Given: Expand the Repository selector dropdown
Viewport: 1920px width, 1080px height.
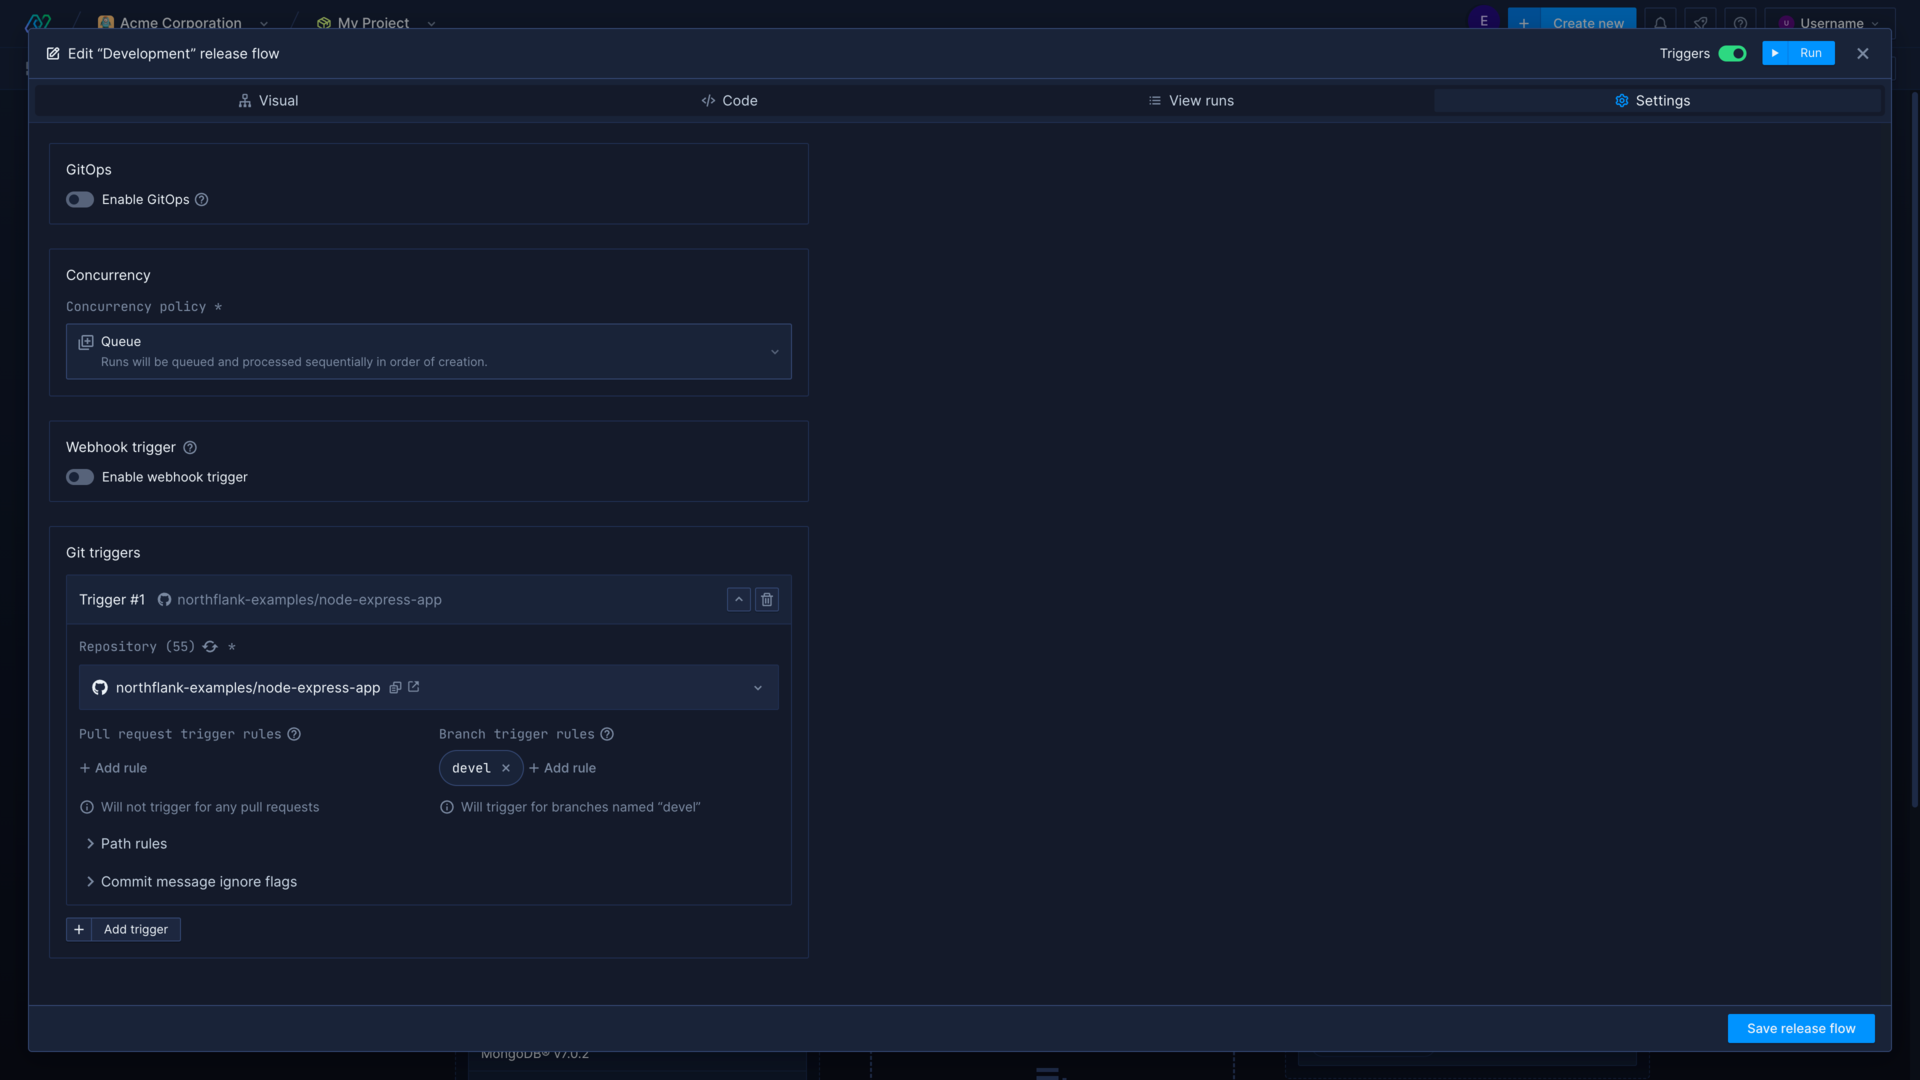Looking at the screenshot, I should click(x=761, y=687).
